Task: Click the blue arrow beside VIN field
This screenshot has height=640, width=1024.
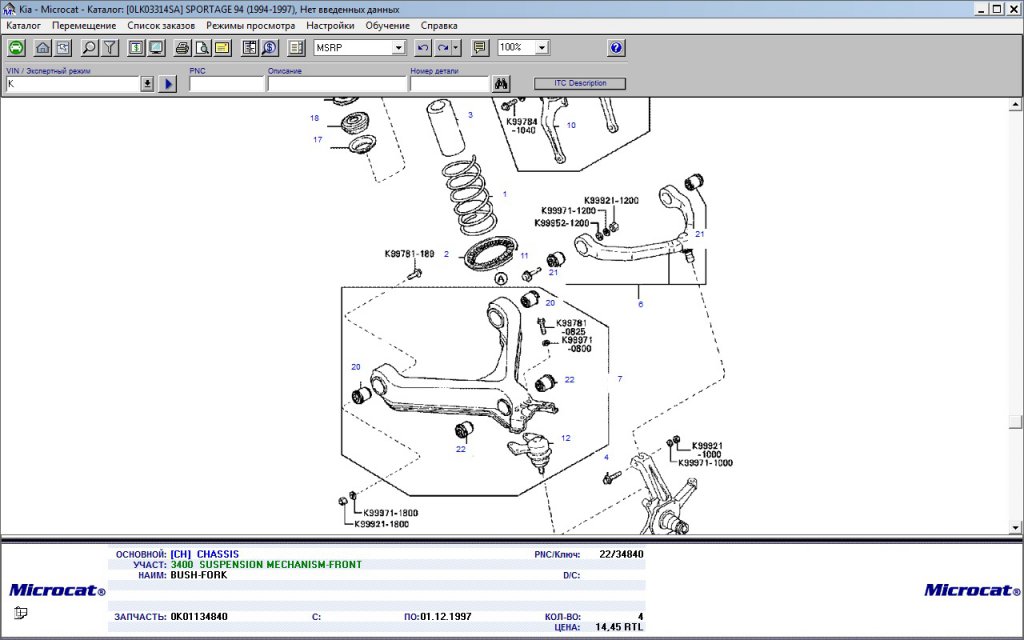Action: [168, 84]
